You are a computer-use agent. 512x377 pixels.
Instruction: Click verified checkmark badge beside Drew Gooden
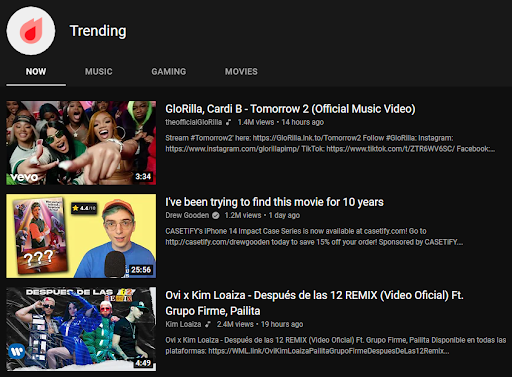tap(216, 216)
